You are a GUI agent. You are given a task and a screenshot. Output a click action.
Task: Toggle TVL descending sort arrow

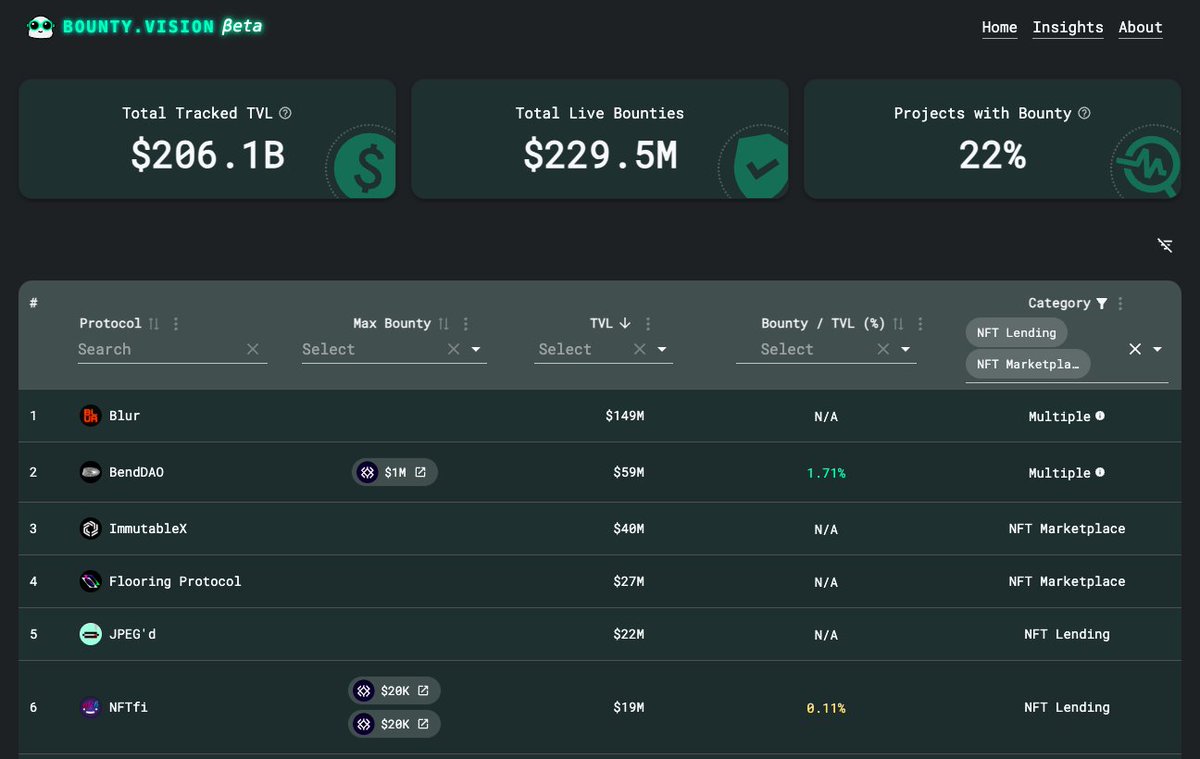[x=625, y=323]
